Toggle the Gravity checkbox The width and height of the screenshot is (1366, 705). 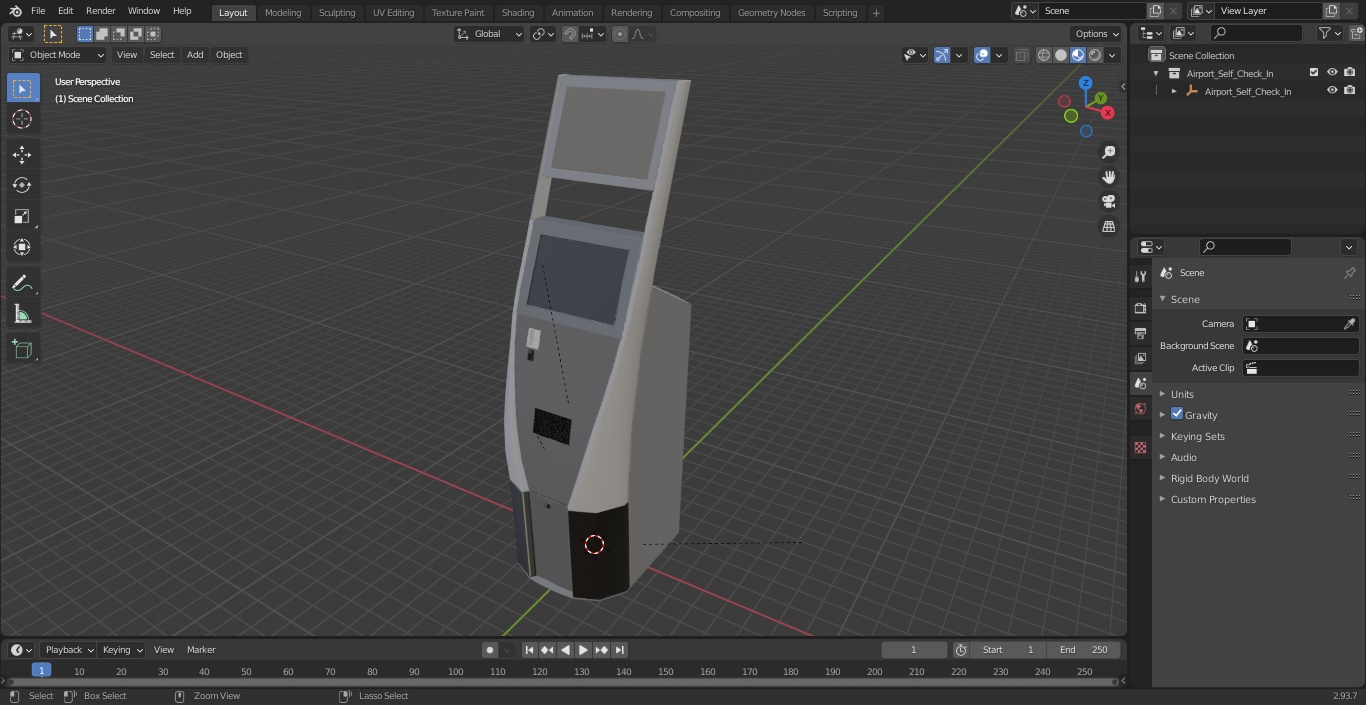[1177, 414]
